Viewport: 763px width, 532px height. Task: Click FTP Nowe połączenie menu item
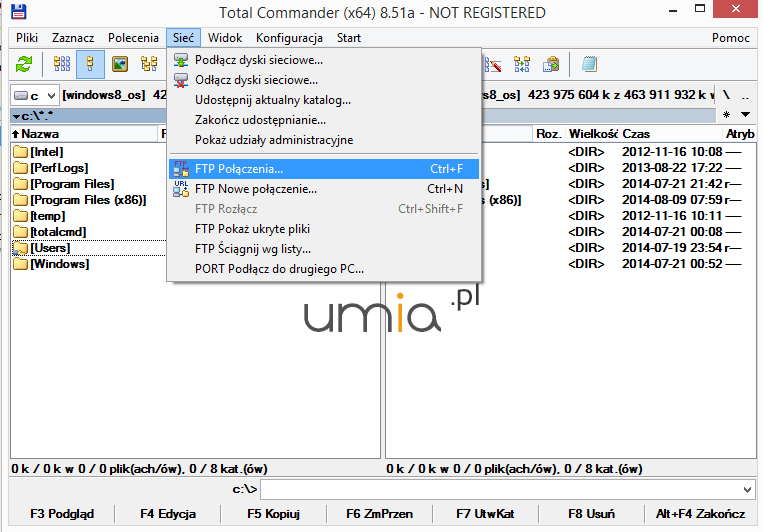255,188
